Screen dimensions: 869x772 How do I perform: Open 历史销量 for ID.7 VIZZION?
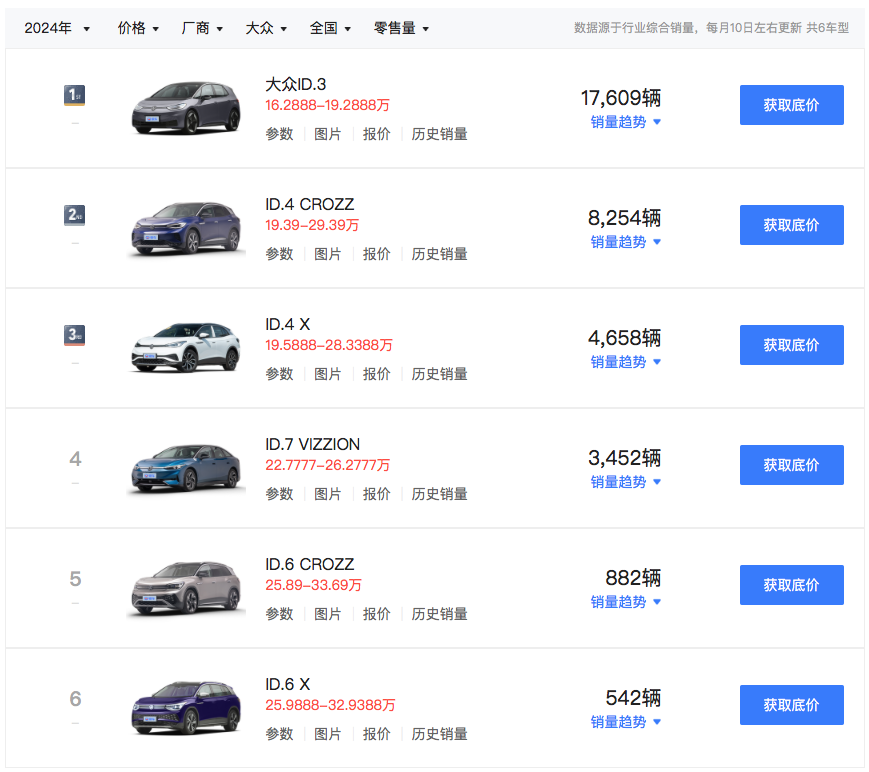(439, 494)
